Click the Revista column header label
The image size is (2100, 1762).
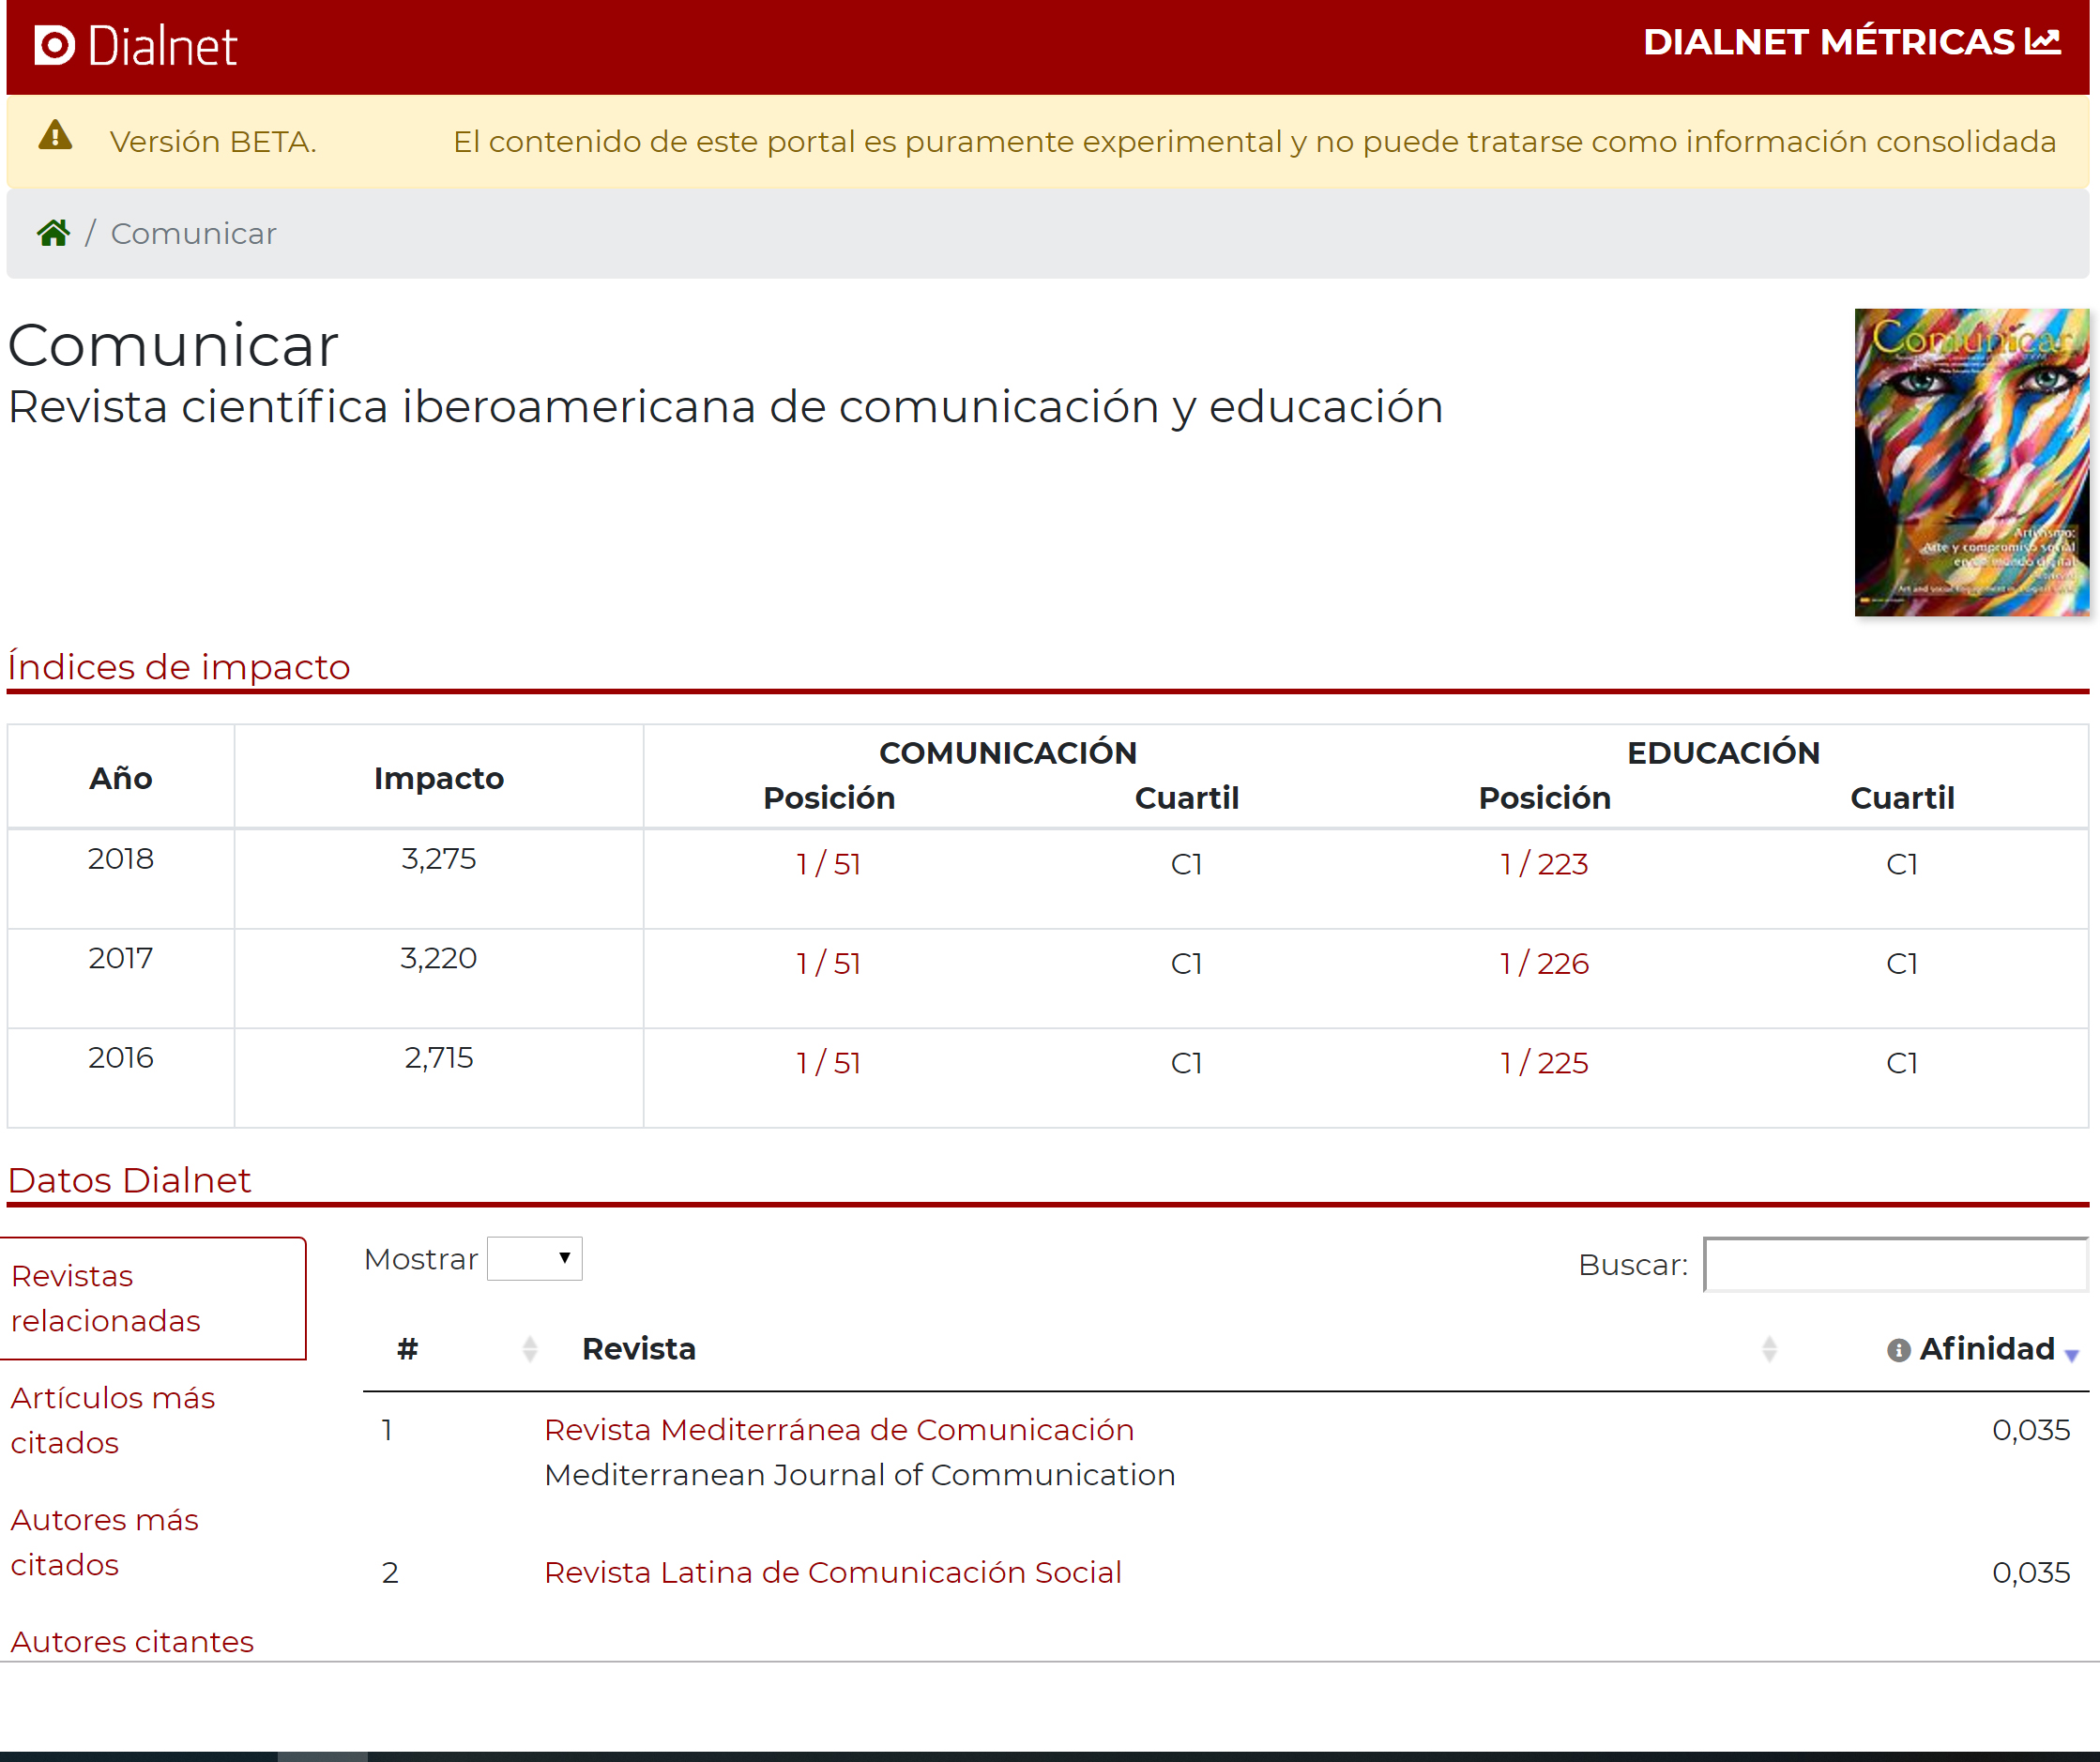point(639,1349)
